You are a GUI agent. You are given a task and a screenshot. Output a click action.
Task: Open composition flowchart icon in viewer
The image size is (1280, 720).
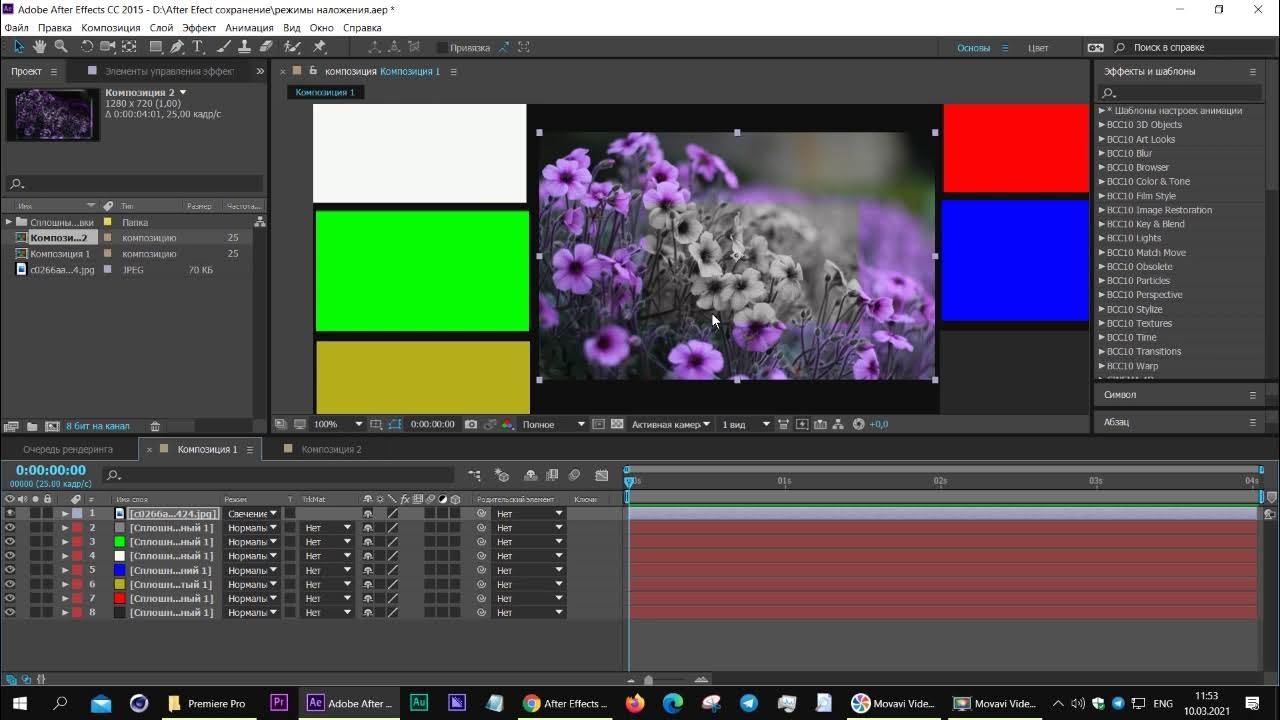click(838, 424)
